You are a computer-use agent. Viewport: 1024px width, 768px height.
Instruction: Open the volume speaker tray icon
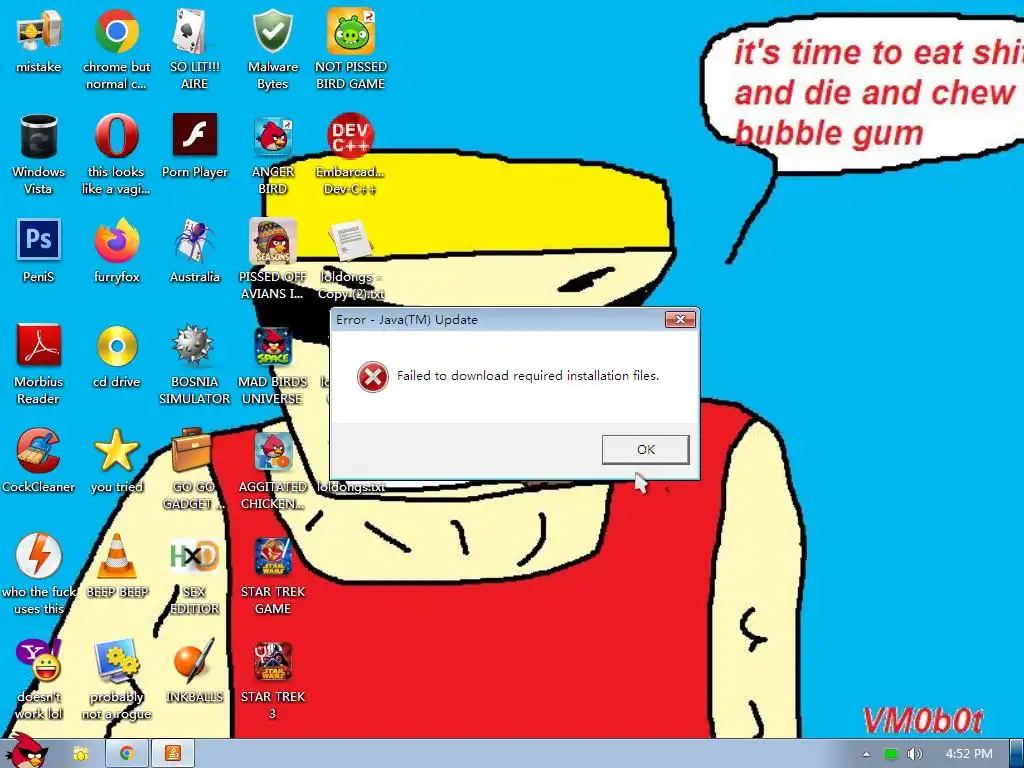coord(915,754)
